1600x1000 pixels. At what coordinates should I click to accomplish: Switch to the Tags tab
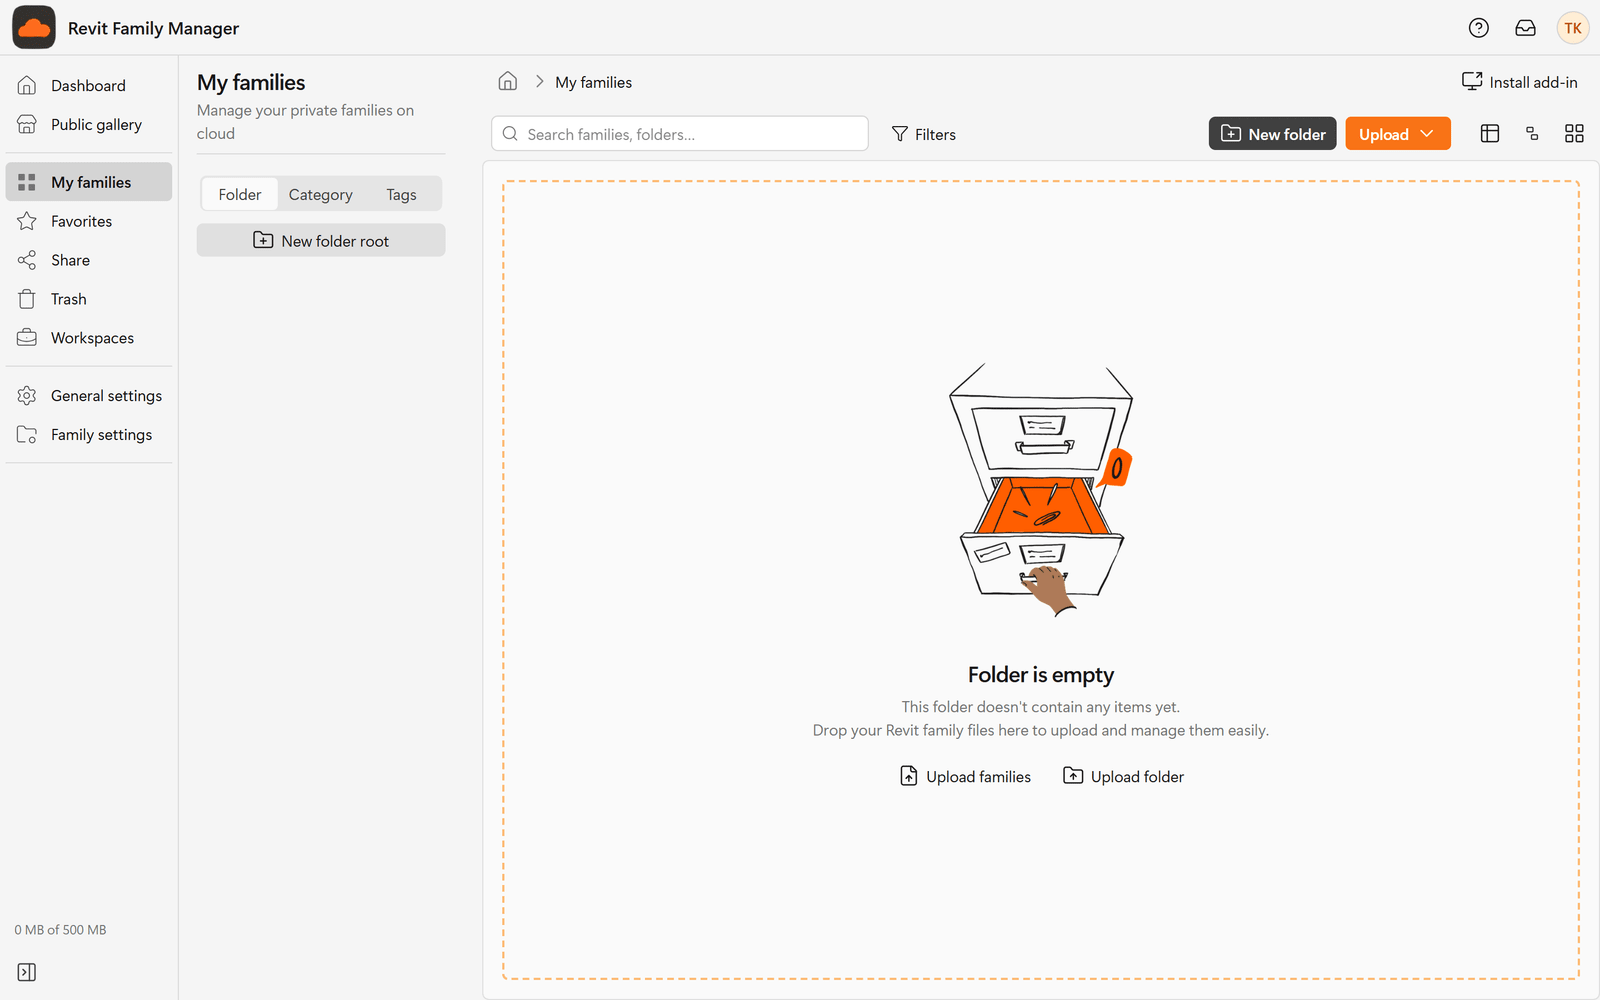coord(401,194)
